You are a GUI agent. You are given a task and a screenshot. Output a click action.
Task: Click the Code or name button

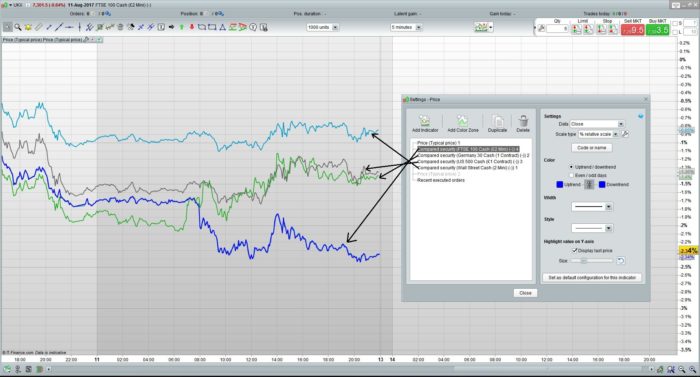[592, 147]
